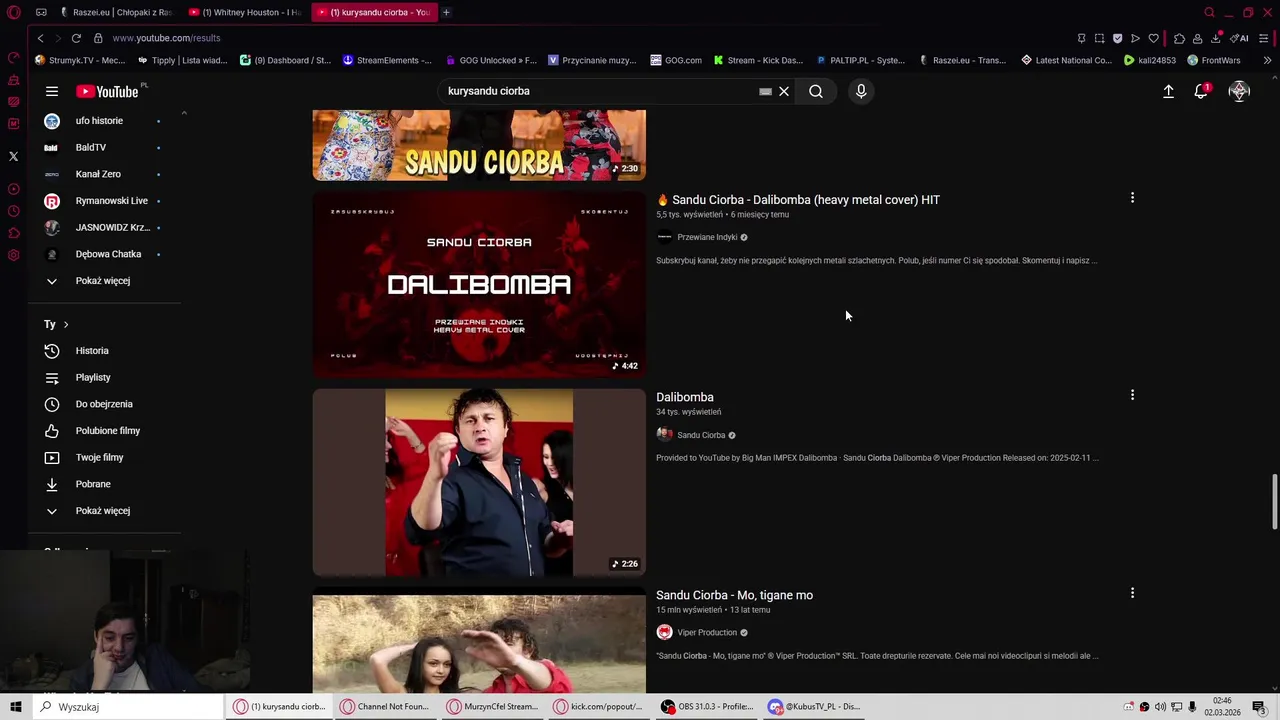Visit the Viper Production channel

pos(707,632)
